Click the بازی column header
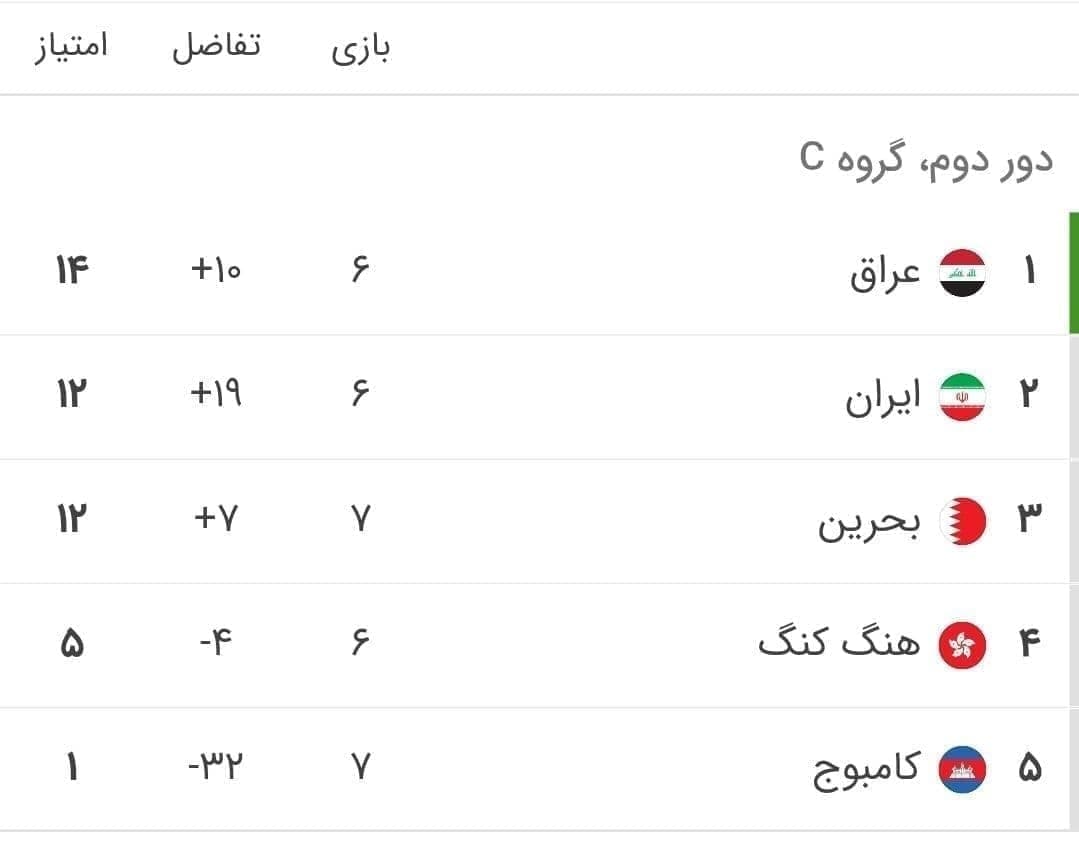Viewport: 1079px width, 847px height. click(x=361, y=49)
